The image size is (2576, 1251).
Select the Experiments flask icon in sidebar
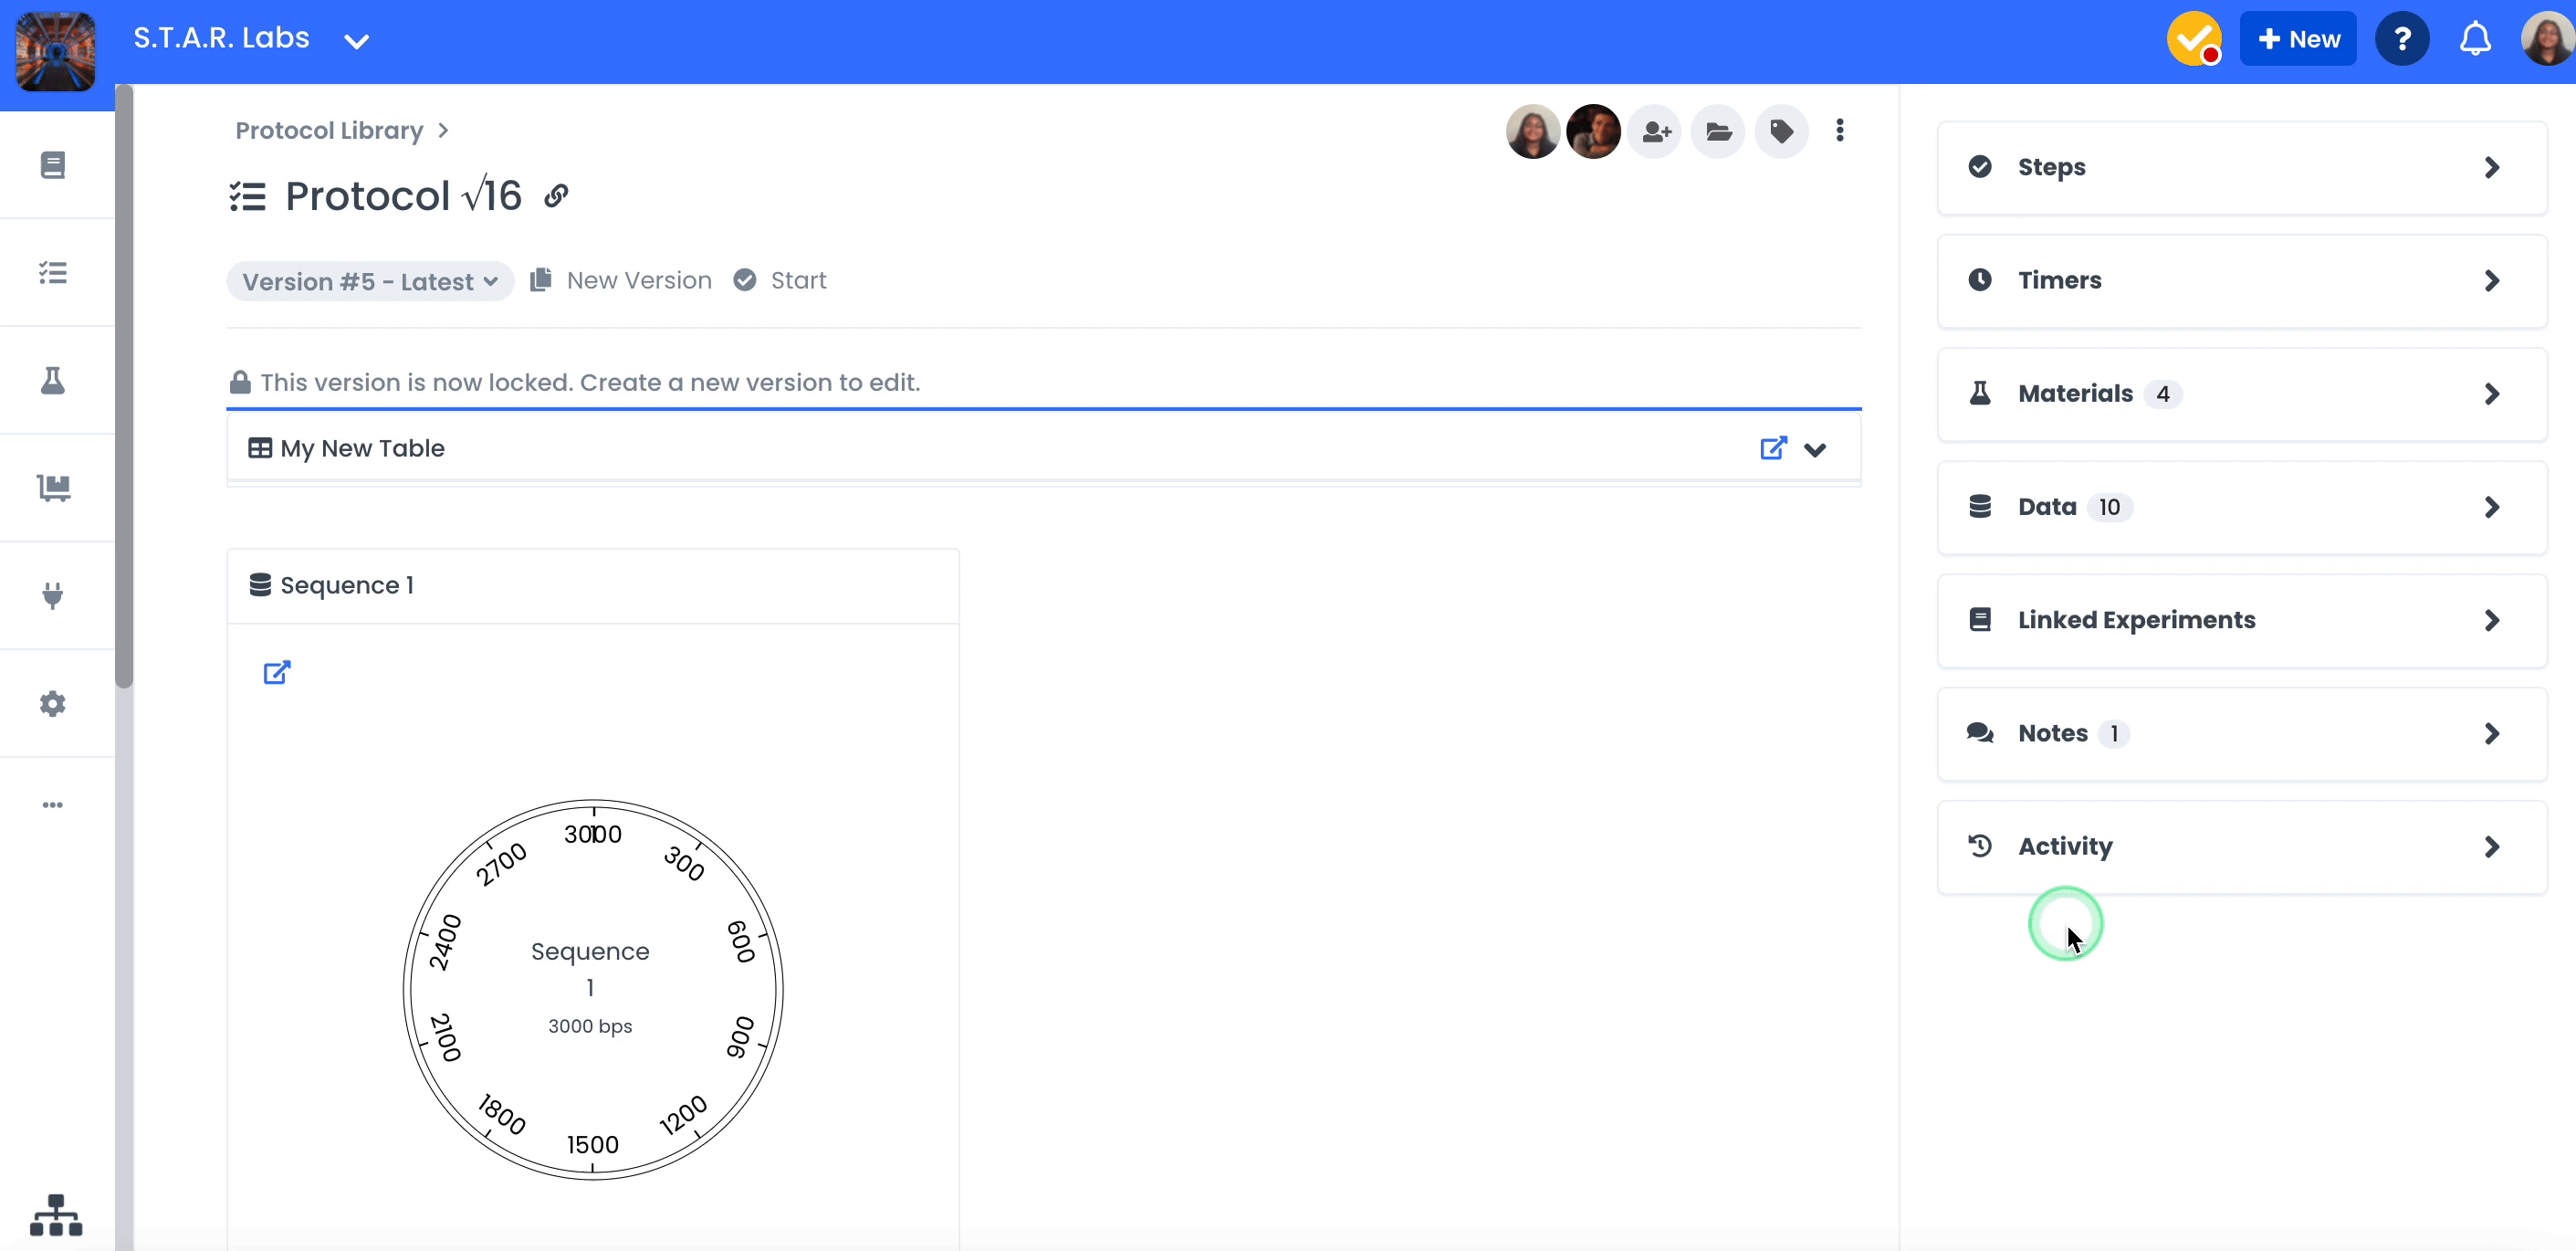pyautogui.click(x=52, y=380)
